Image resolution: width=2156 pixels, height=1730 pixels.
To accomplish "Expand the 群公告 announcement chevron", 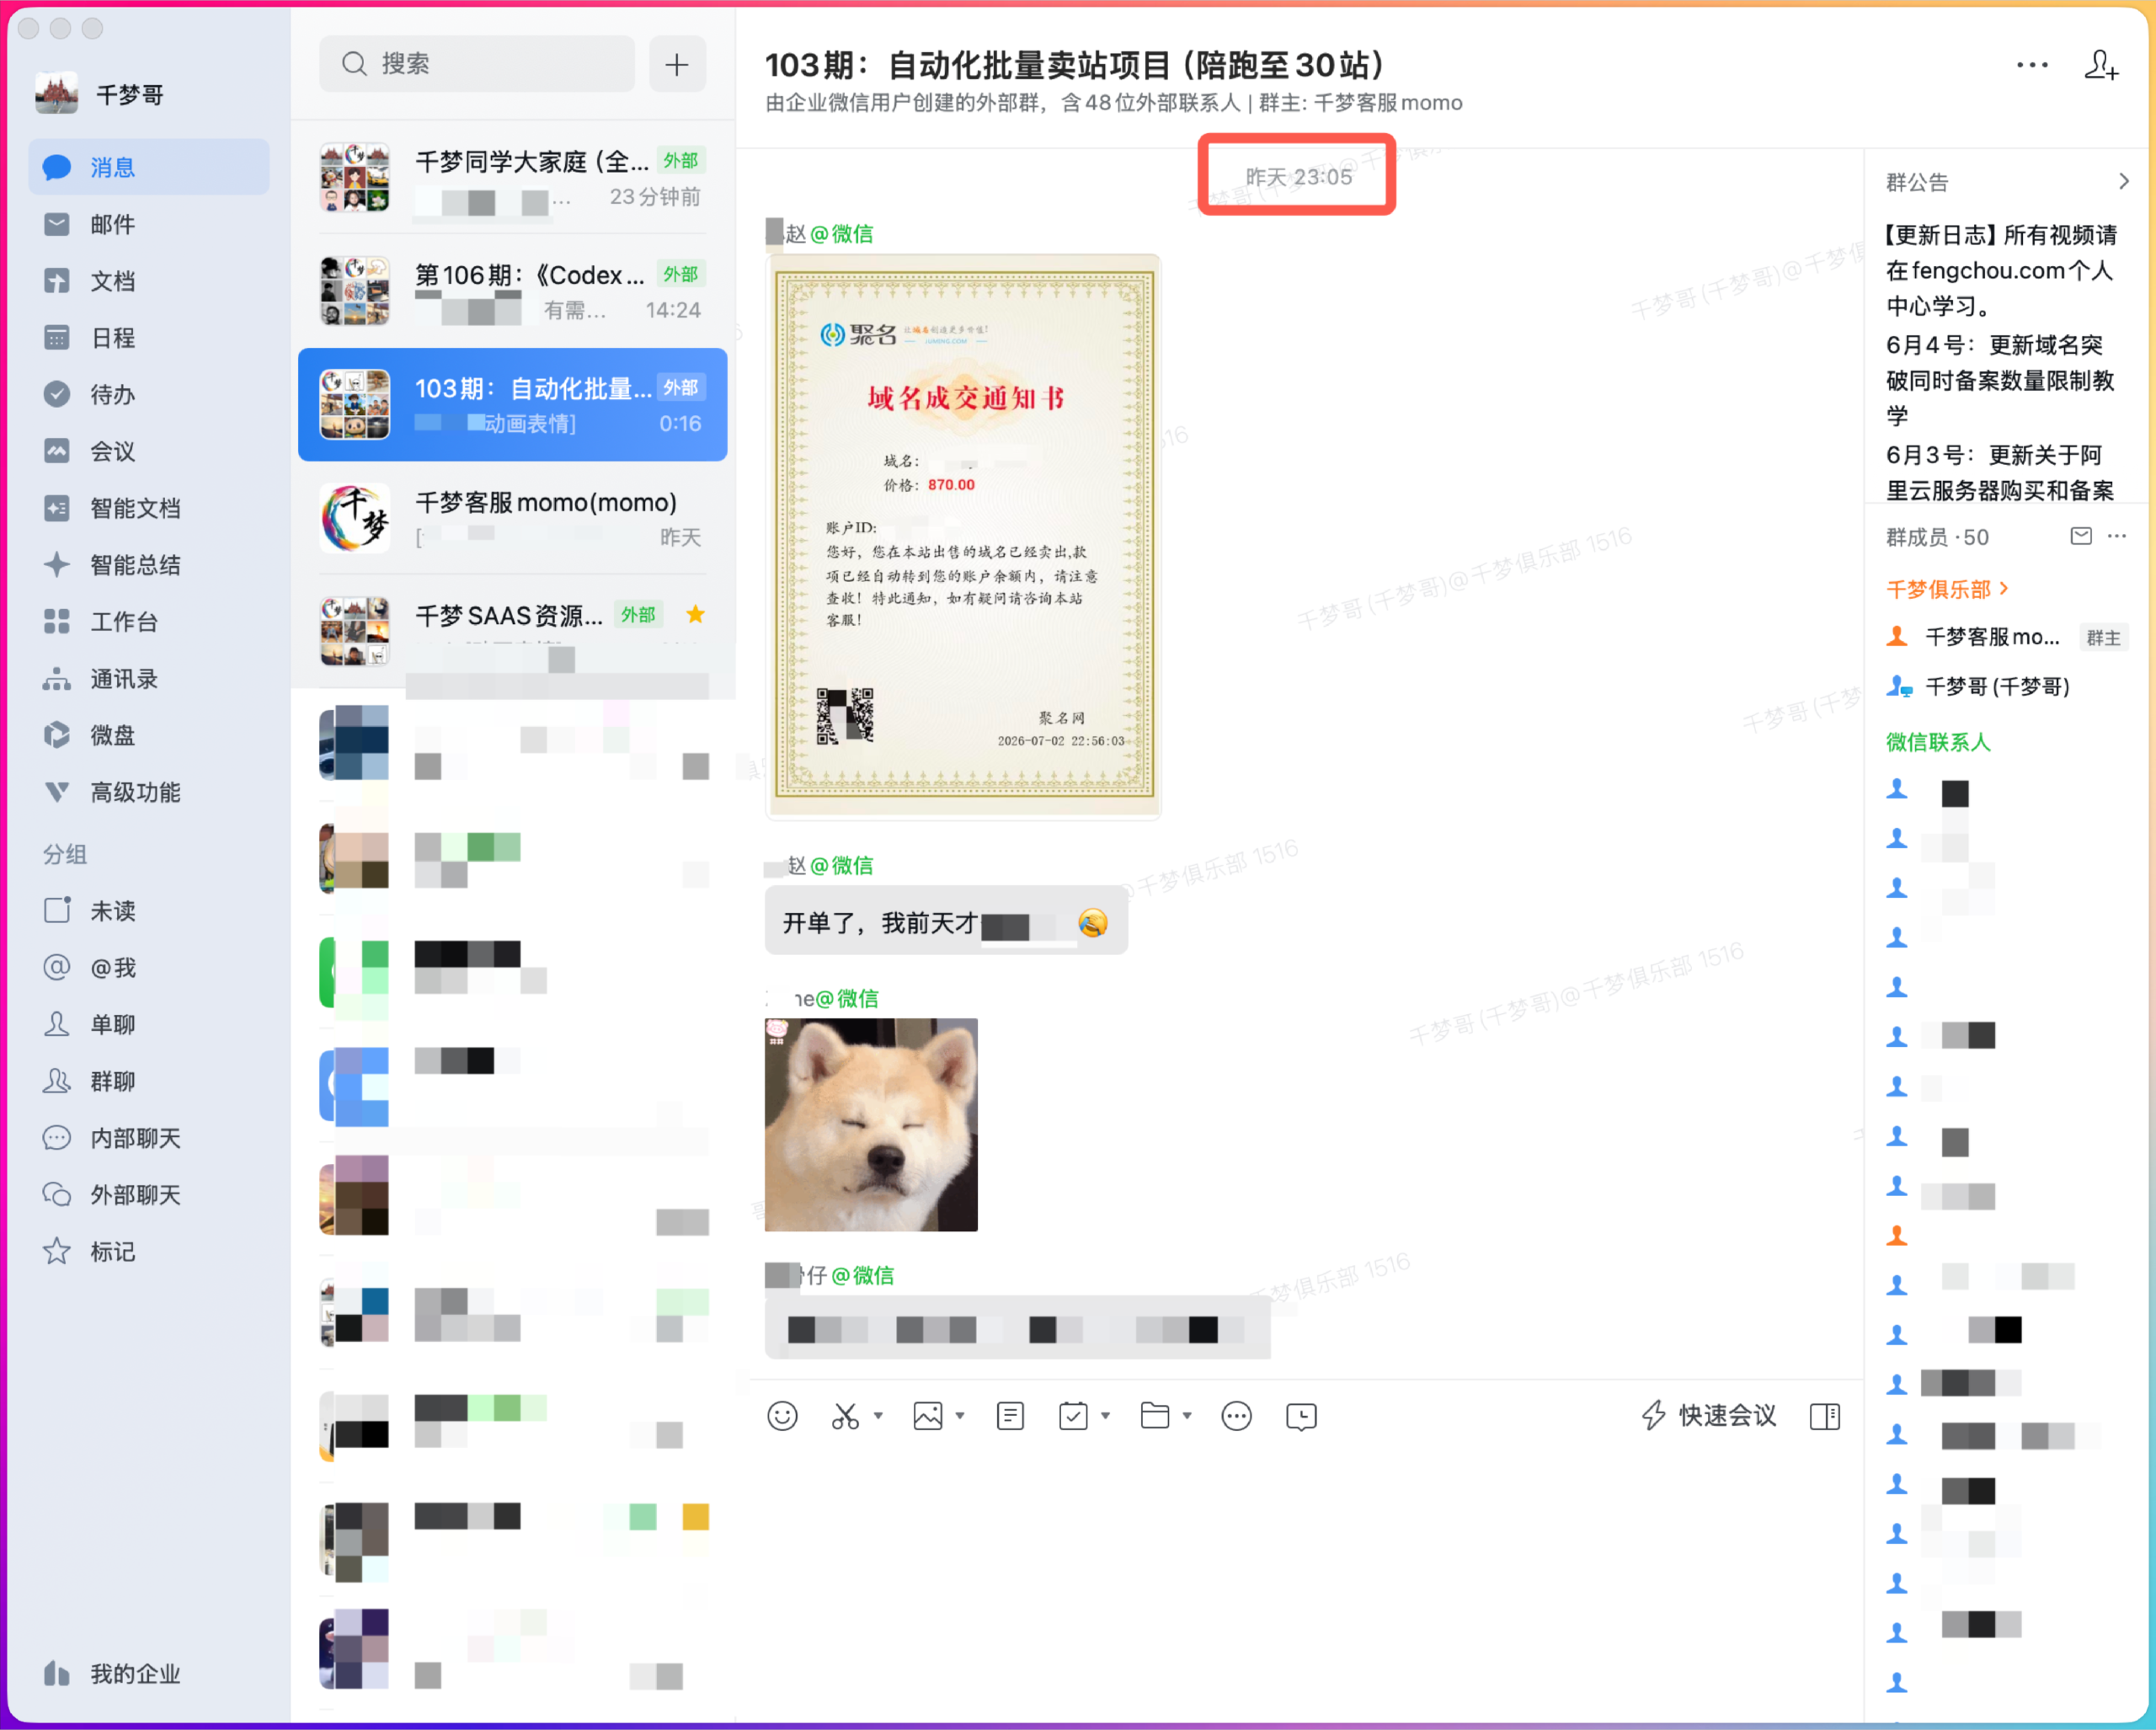I will coord(2124,181).
